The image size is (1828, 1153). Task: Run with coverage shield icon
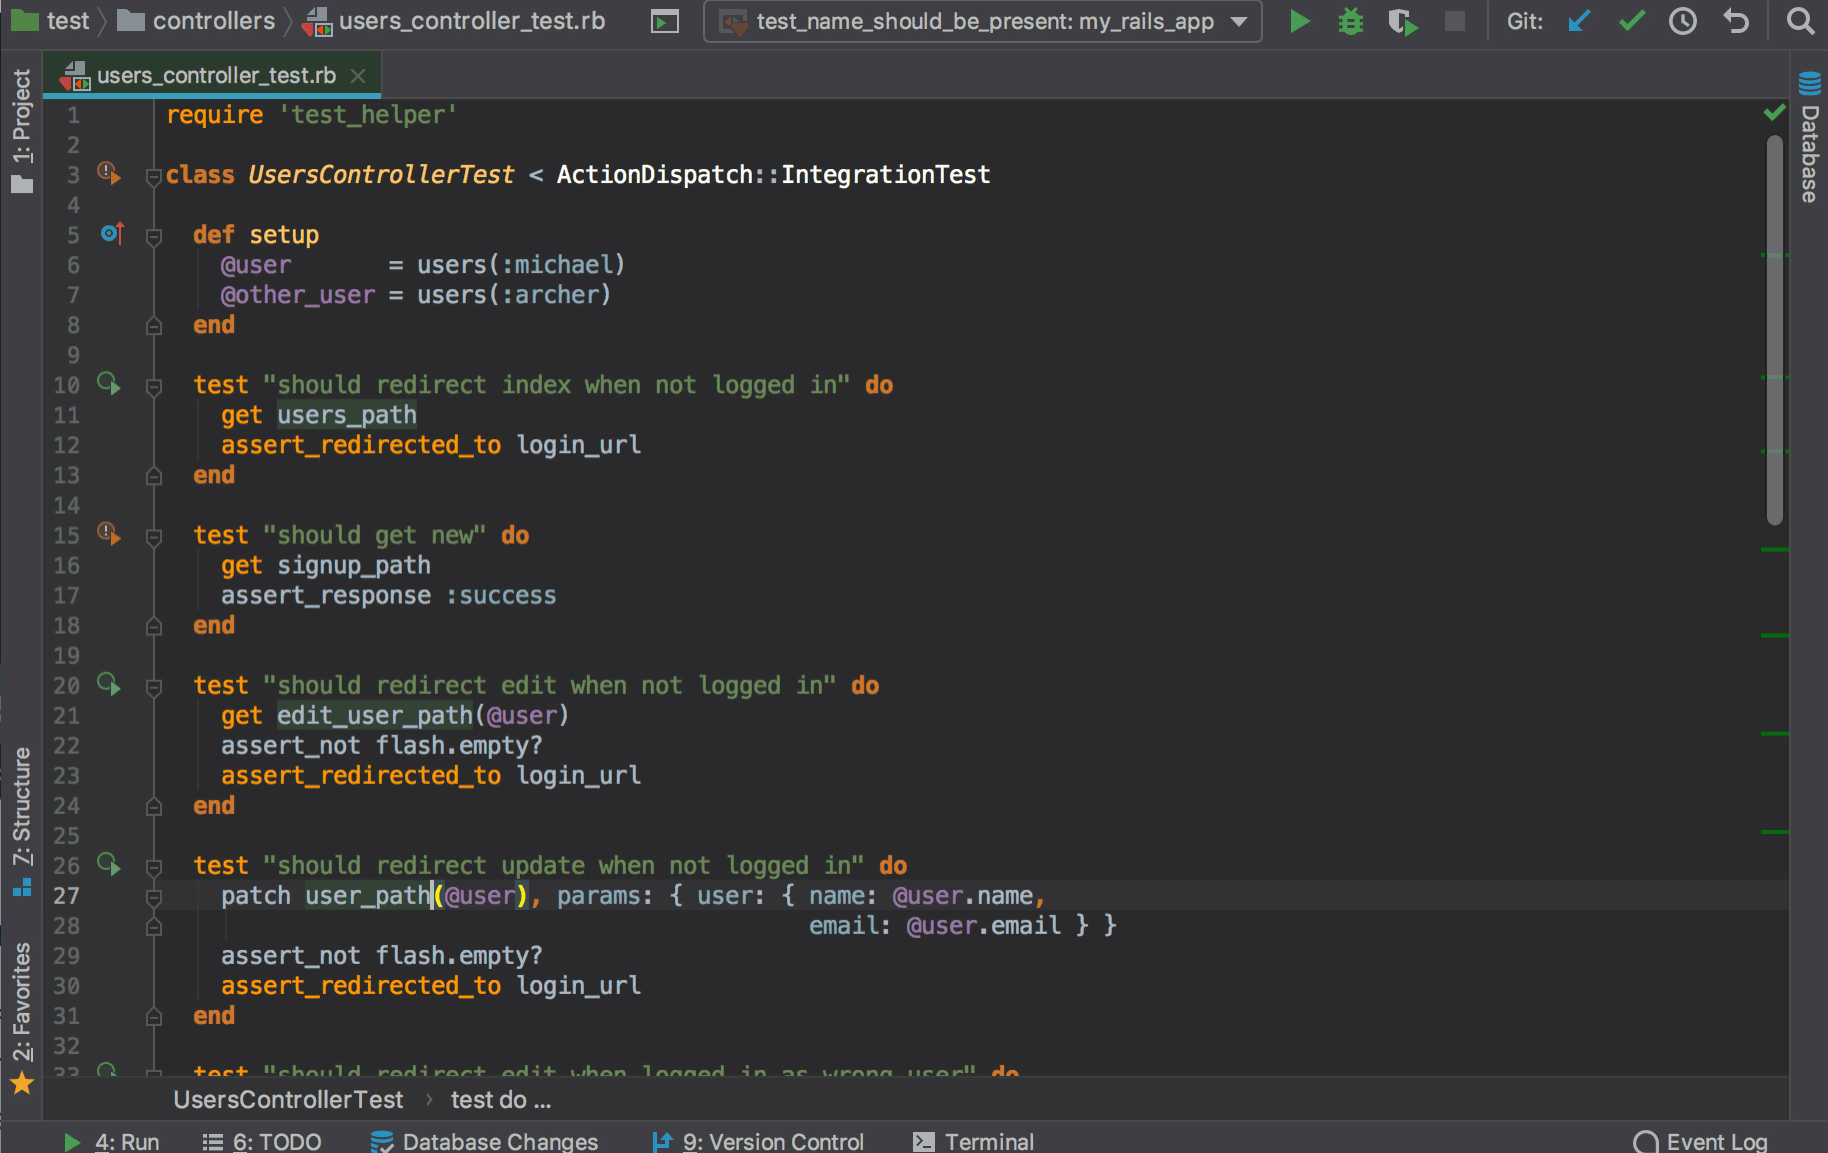(x=1402, y=21)
